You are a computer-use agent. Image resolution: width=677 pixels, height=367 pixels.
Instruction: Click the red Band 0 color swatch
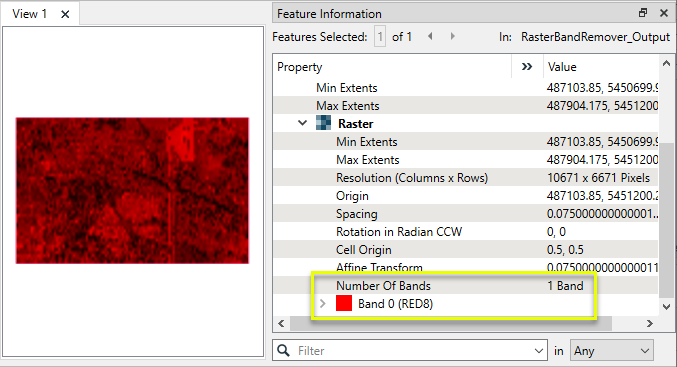344,303
